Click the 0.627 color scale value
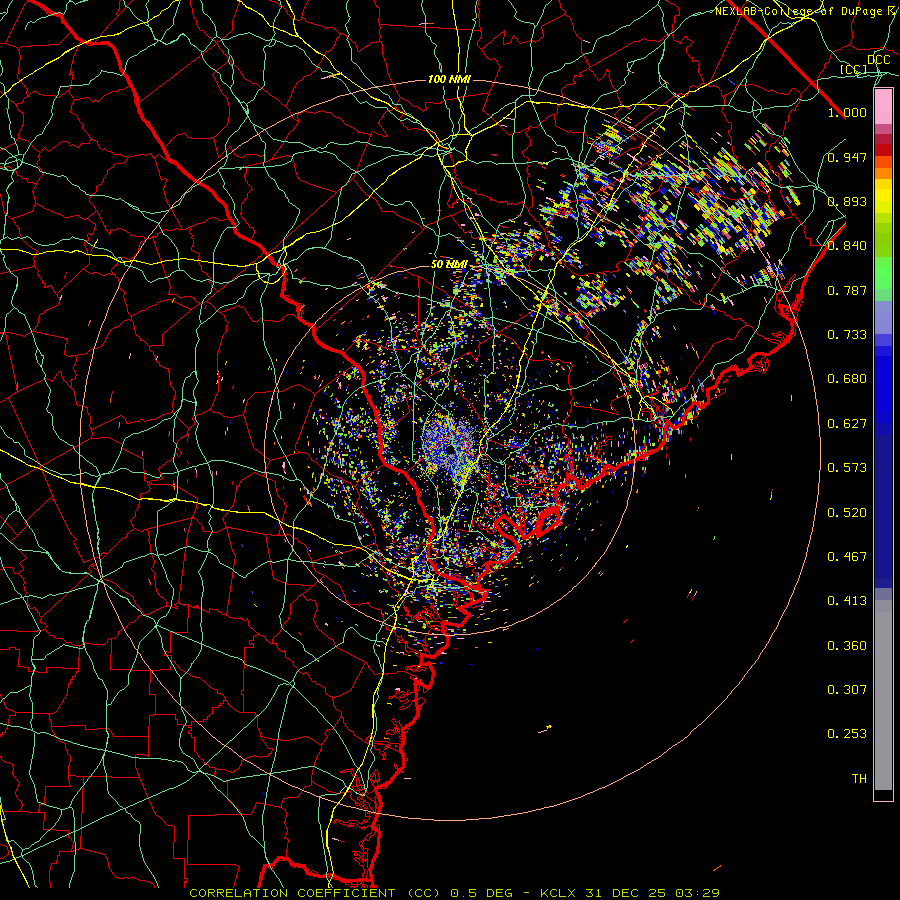The width and height of the screenshot is (900, 900). 847,424
